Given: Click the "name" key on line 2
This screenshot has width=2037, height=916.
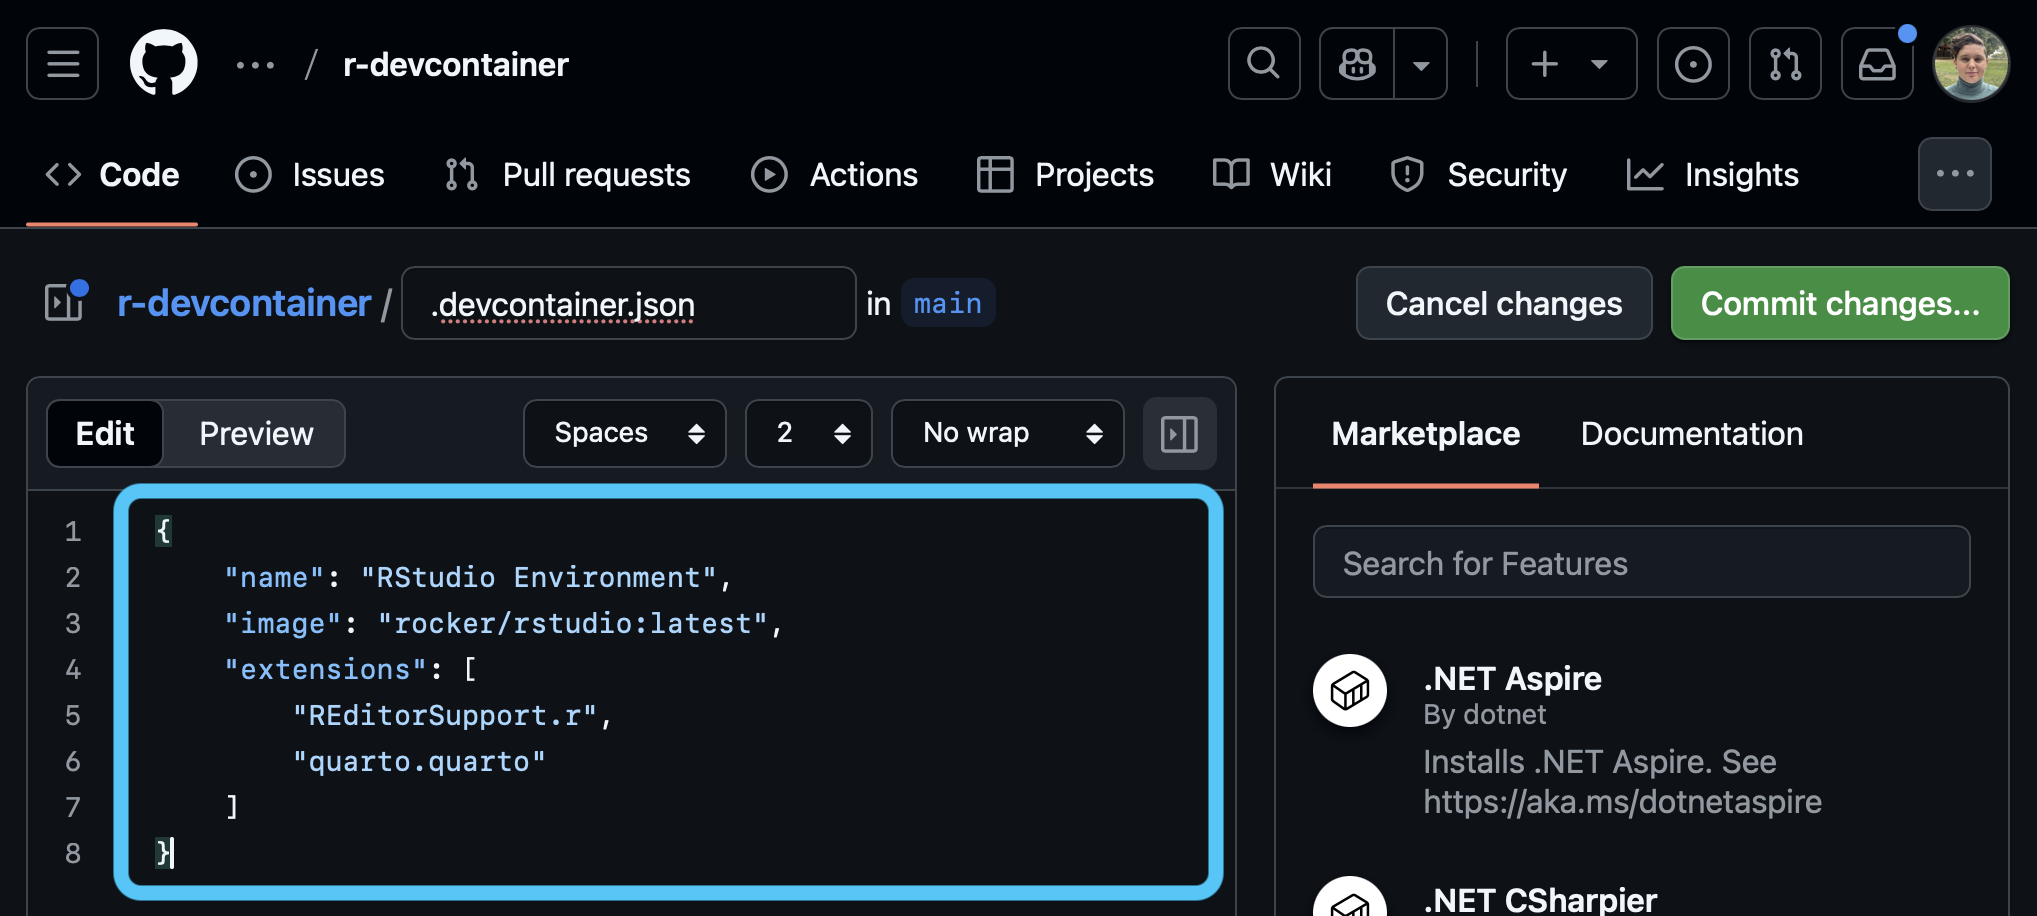Looking at the screenshot, I should click(275, 578).
